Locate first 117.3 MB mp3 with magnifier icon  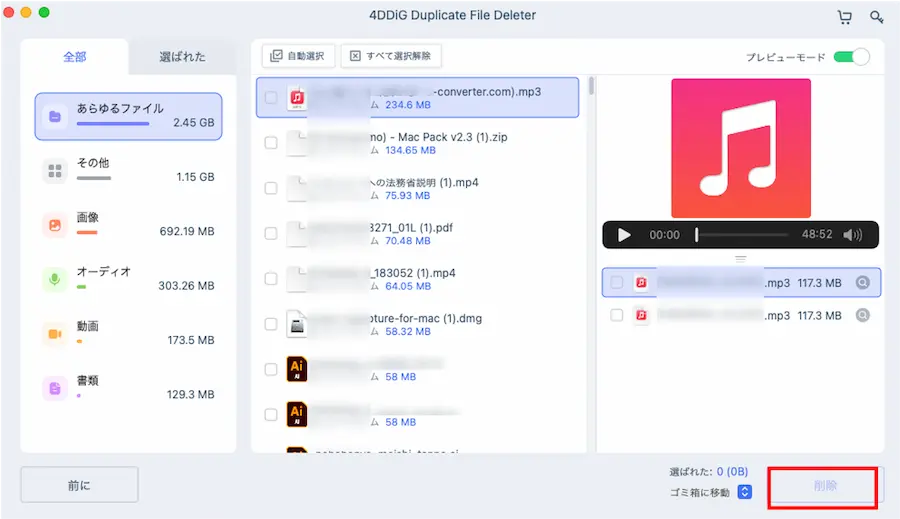coord(863,282)
